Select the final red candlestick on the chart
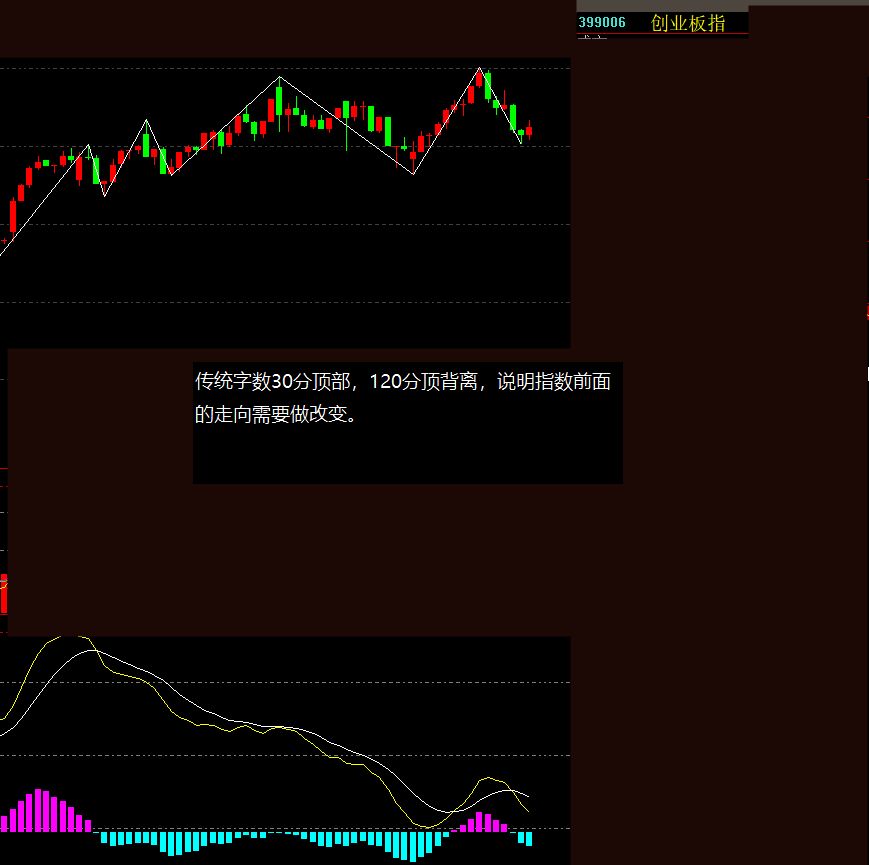This screenshot has width=869, height=865. [529, 130]
